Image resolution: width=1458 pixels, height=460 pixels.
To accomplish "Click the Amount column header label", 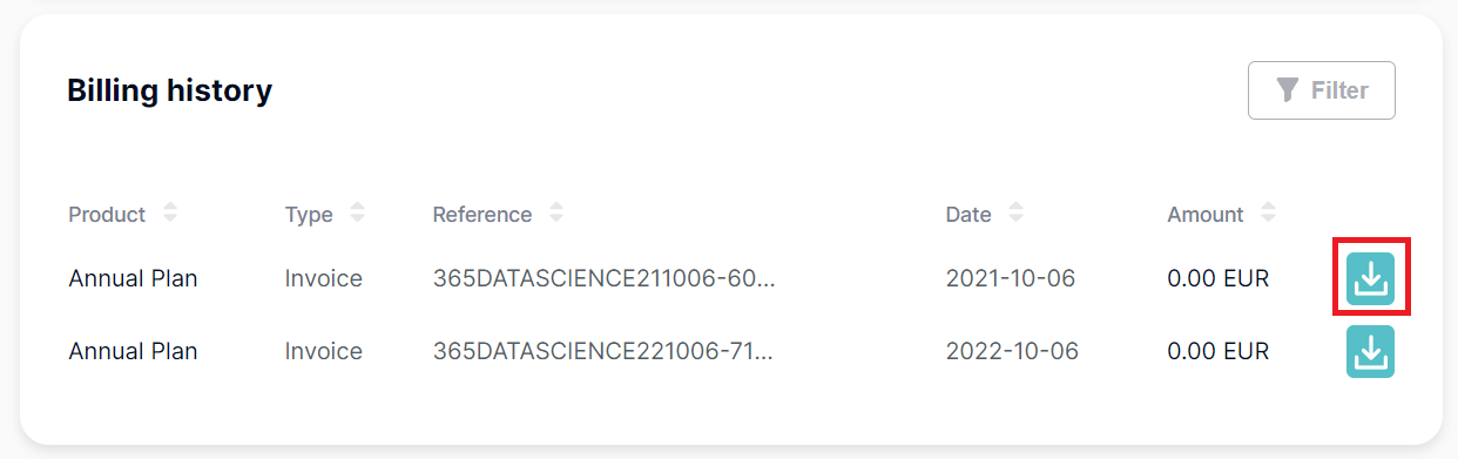I will pyautogui.click(x=1205, y=214).
